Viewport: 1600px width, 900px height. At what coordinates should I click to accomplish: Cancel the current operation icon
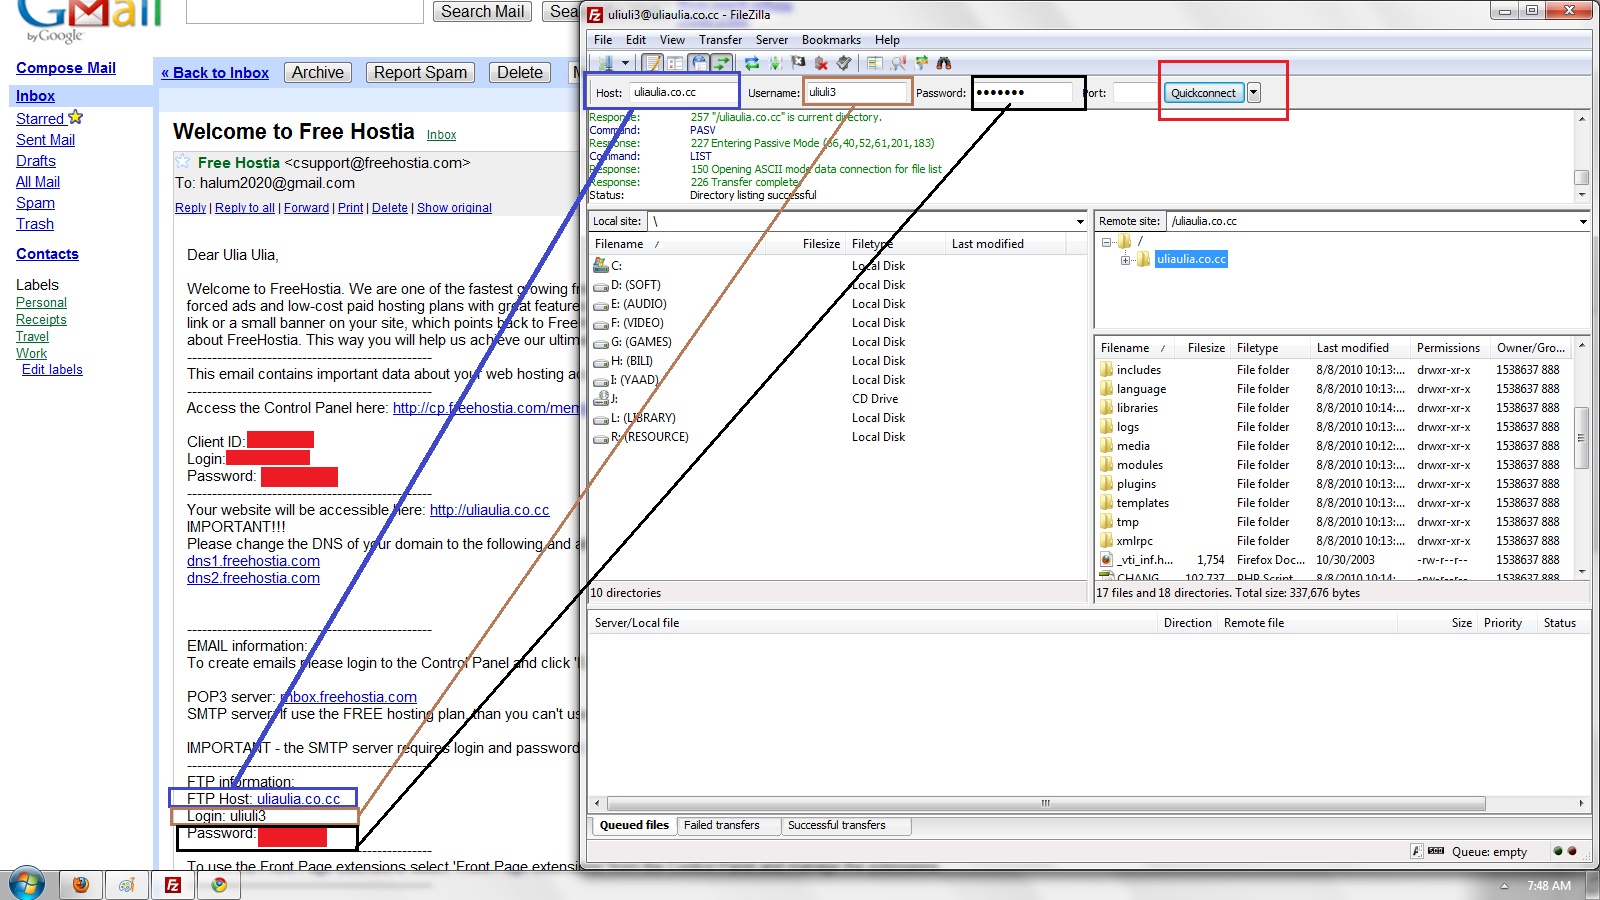point(798,63)
